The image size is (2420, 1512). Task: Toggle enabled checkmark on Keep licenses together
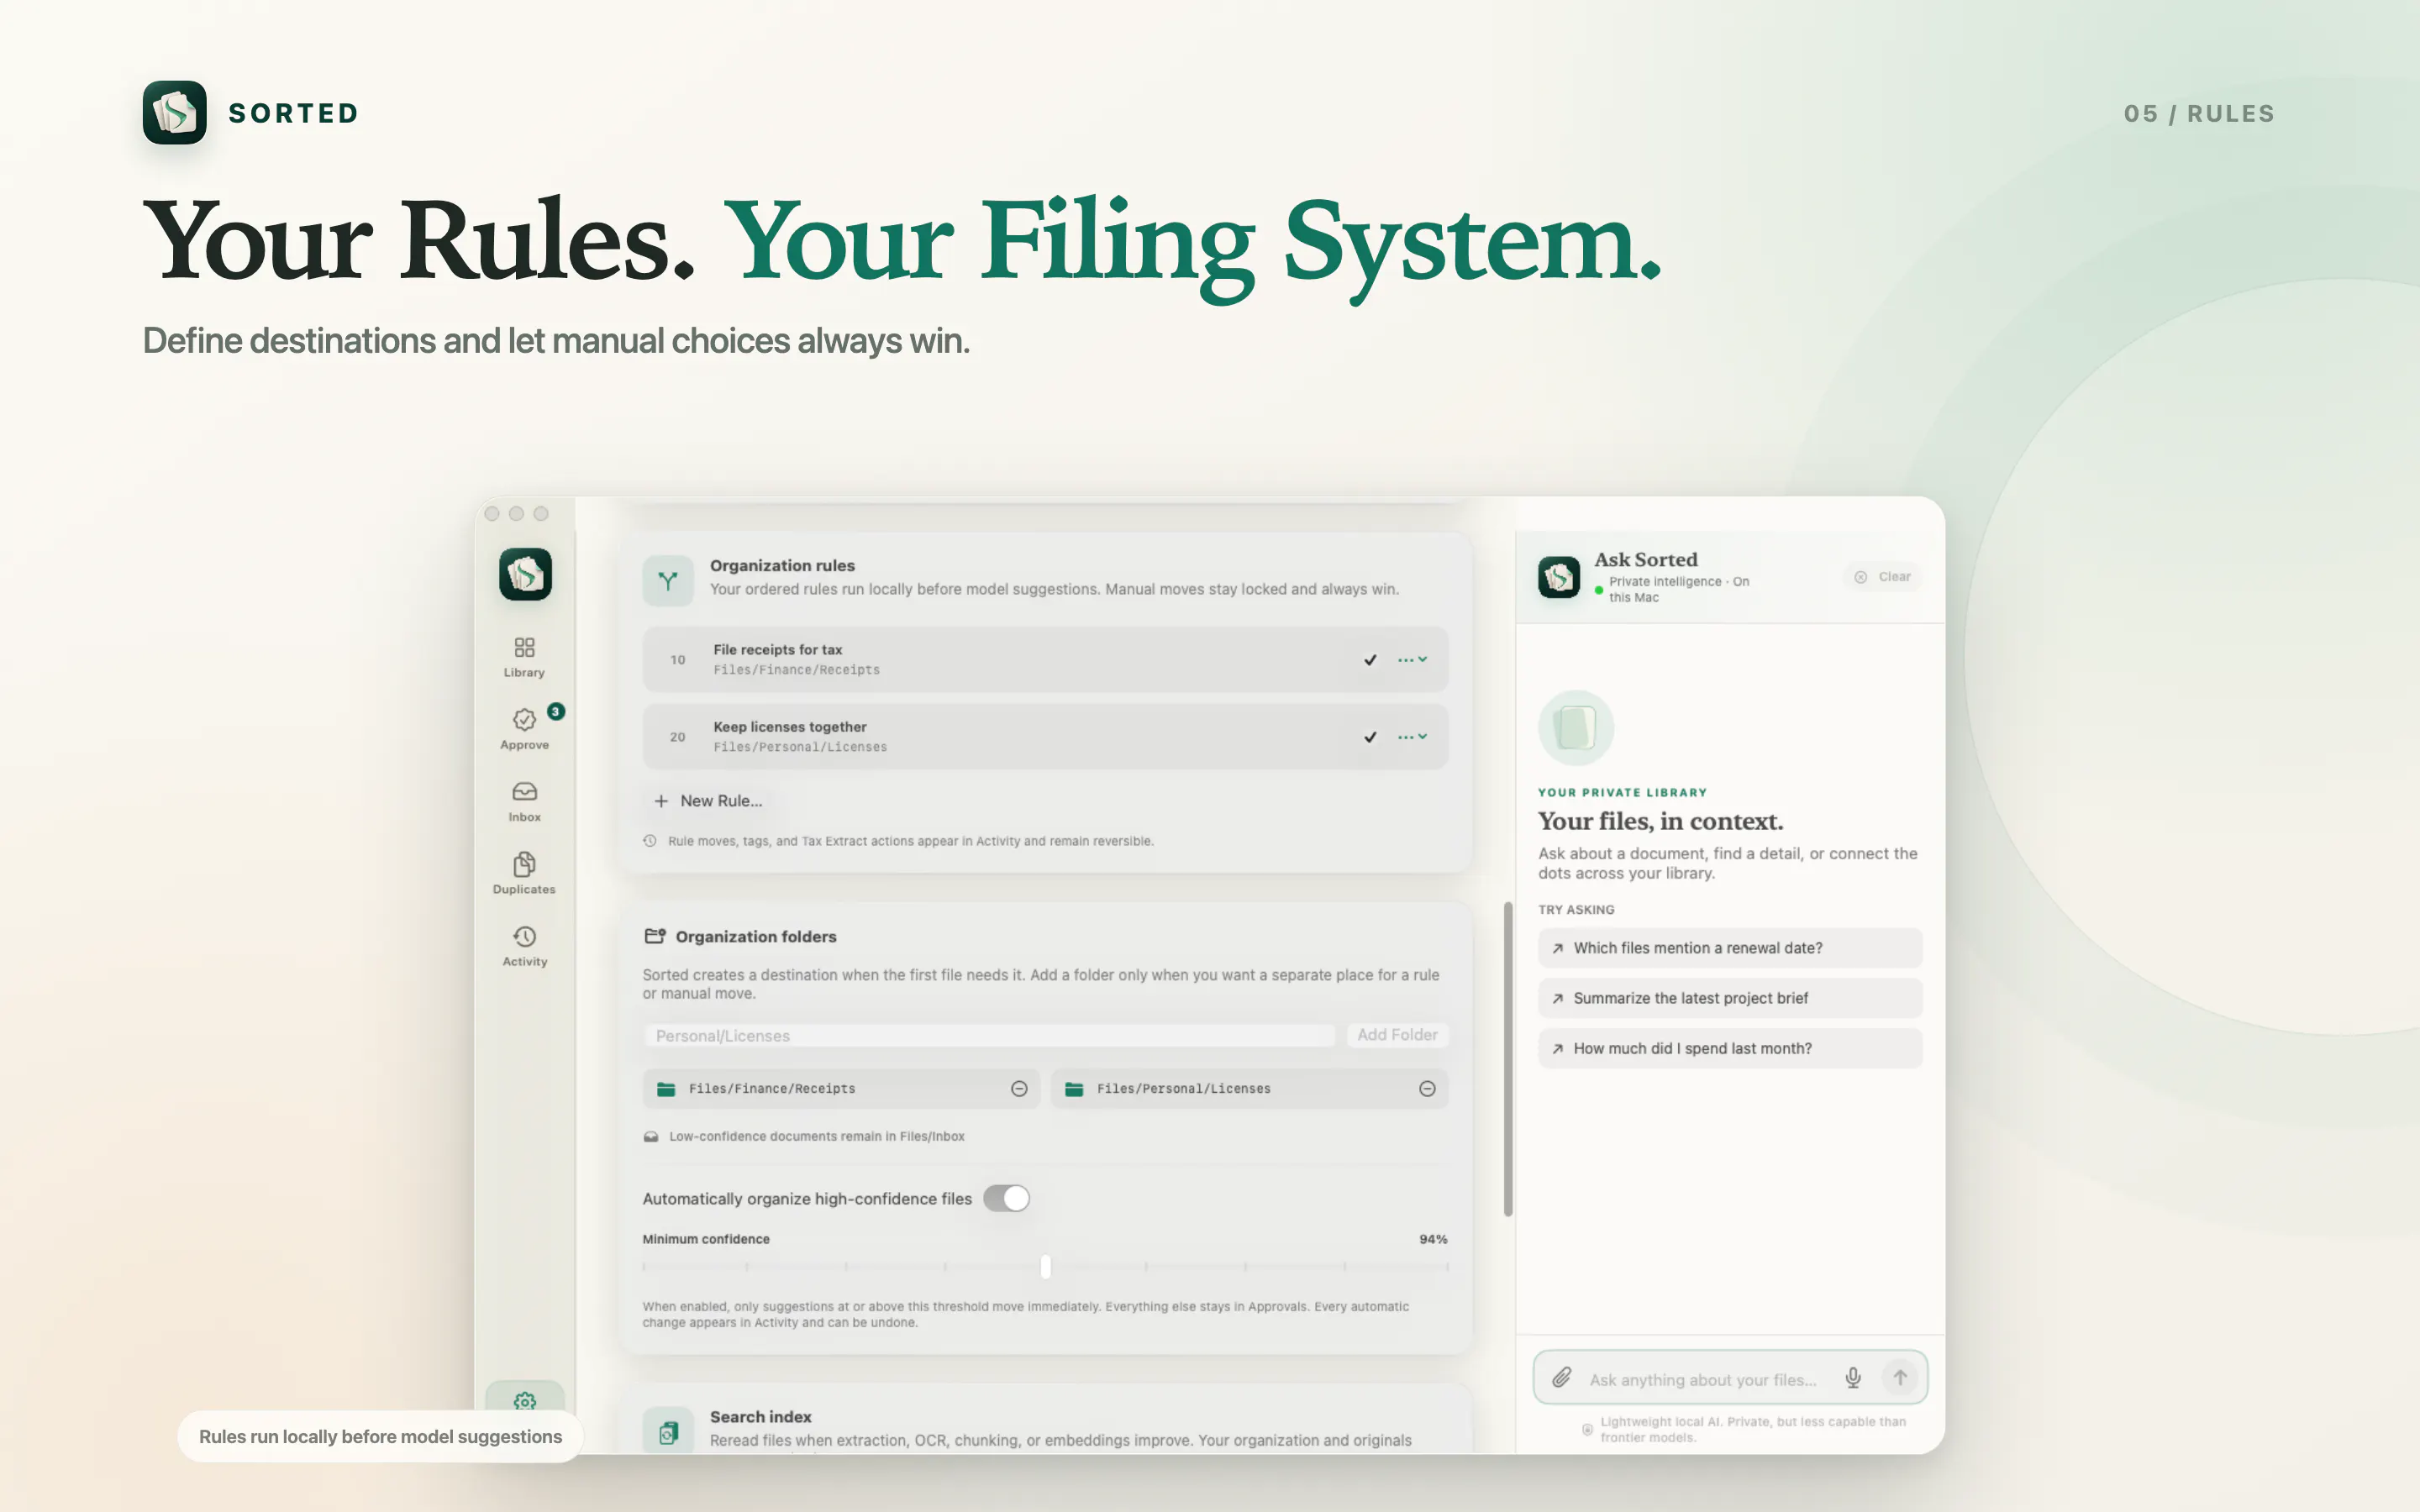pyautogui.click(x=1370, y=737)
